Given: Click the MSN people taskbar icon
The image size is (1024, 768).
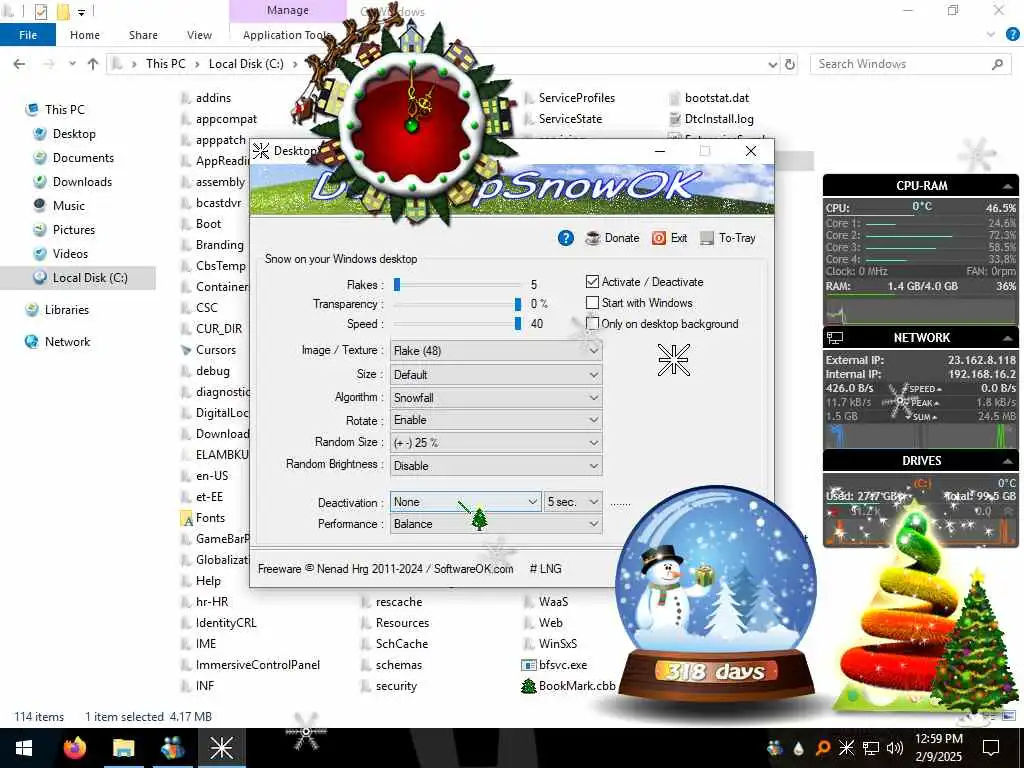Looking at the screenshot, I should pos(172,748).
